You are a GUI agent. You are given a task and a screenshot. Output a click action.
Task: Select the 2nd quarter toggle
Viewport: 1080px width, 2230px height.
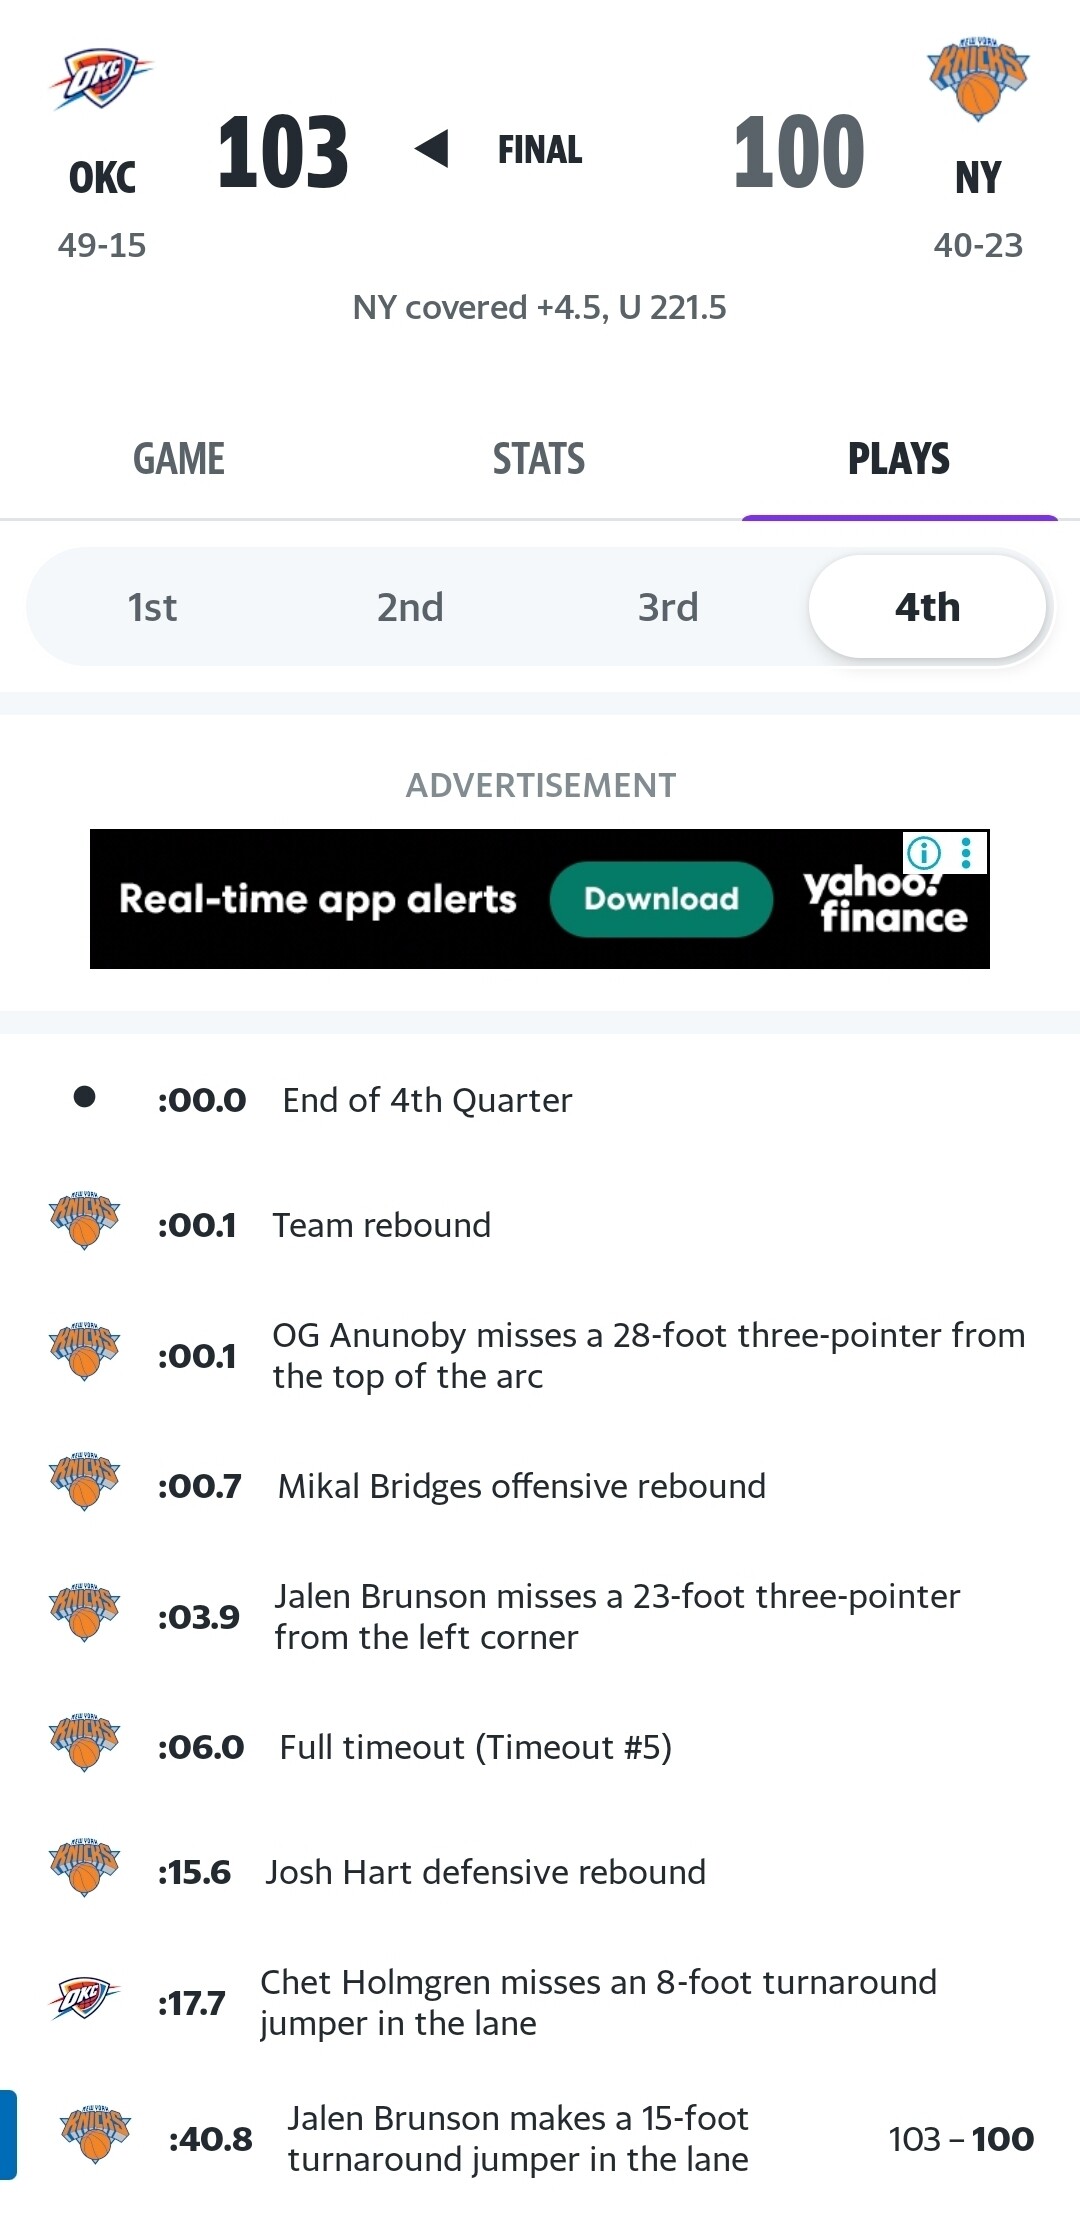coord(410,607)
